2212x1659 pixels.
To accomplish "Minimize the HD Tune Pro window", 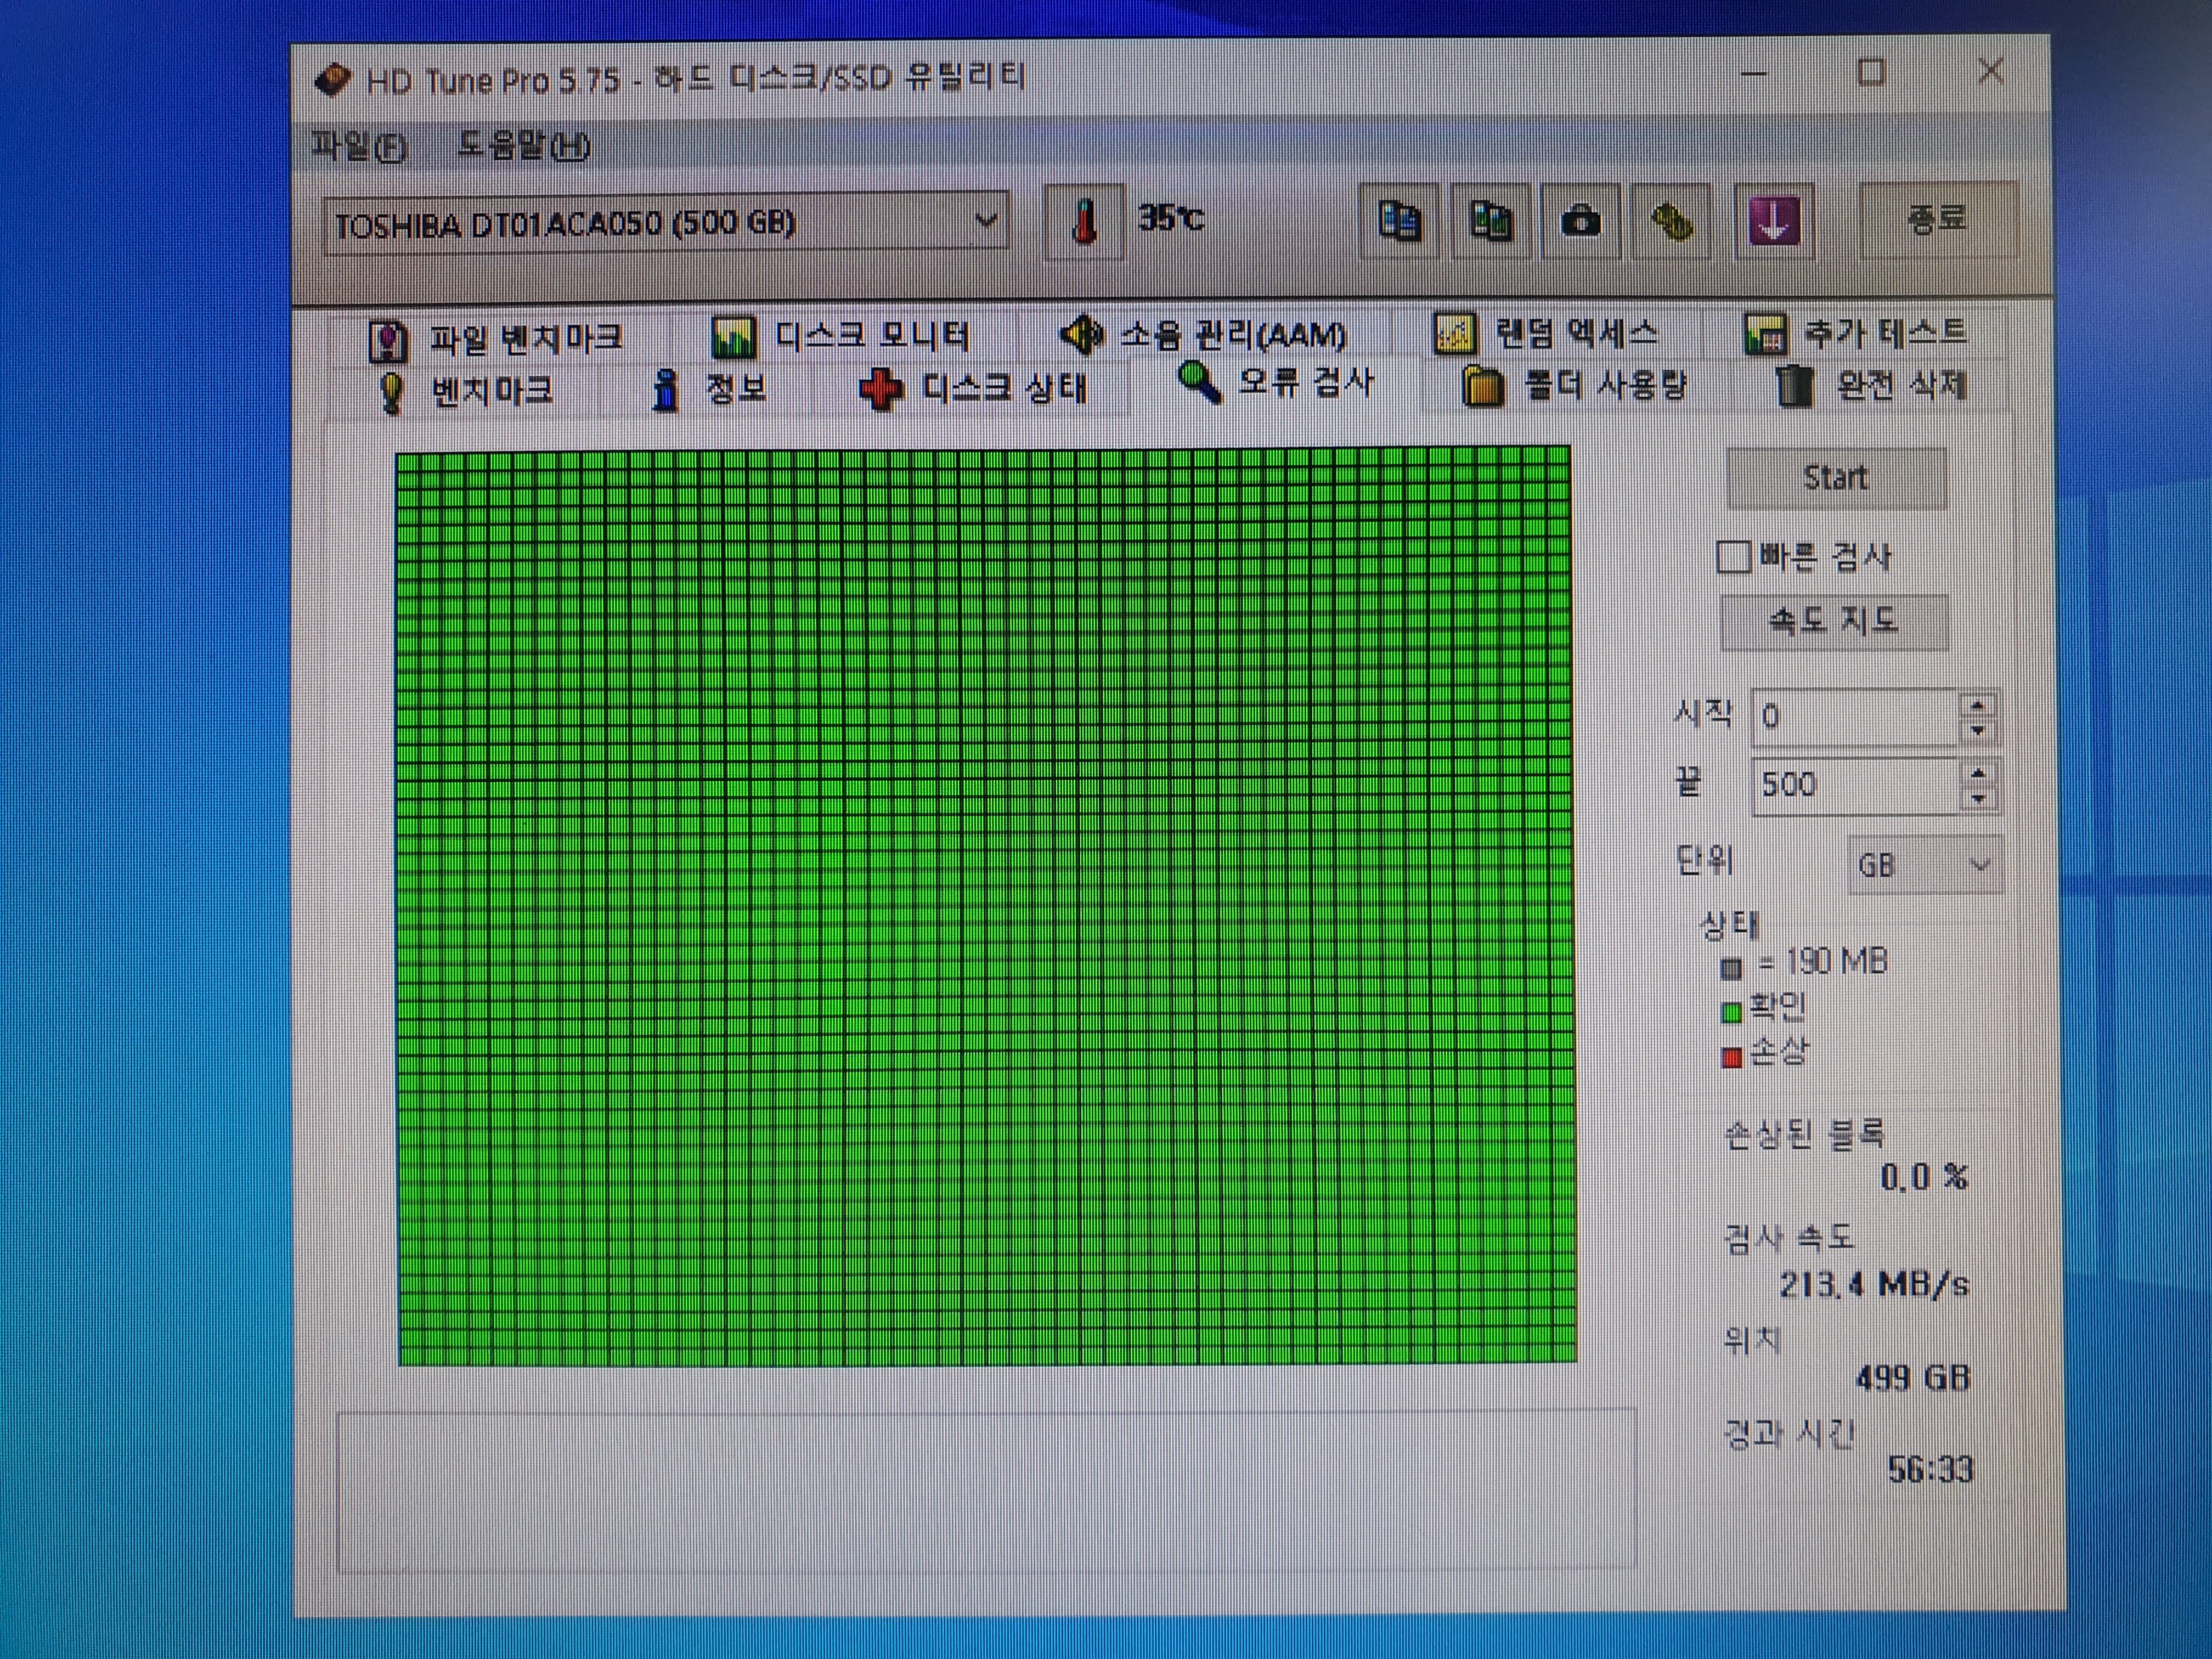I will [1753, 73].
